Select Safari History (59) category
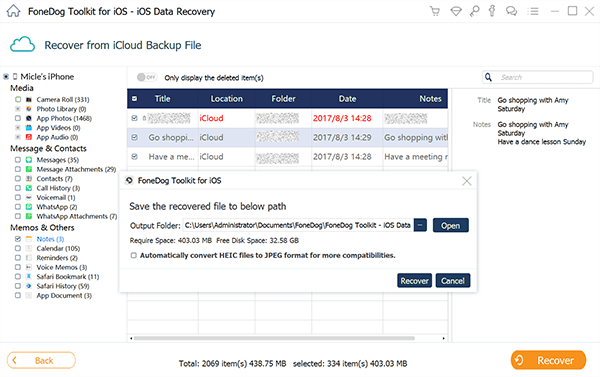The height and width of the screenshot is (377, 600). 63,286
